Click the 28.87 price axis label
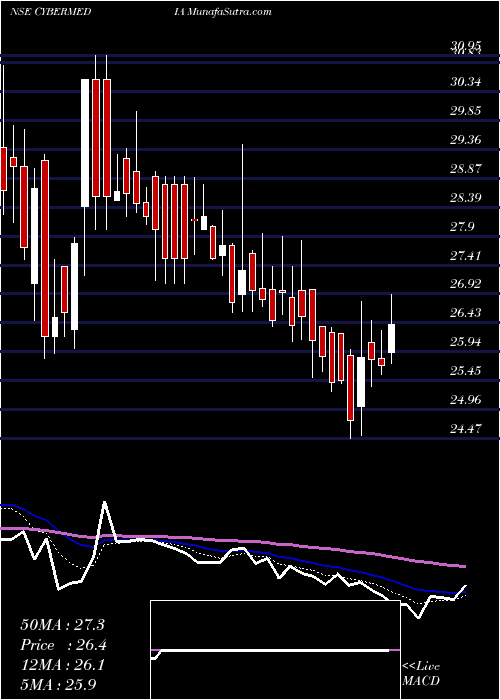 (x=466, y=169)
